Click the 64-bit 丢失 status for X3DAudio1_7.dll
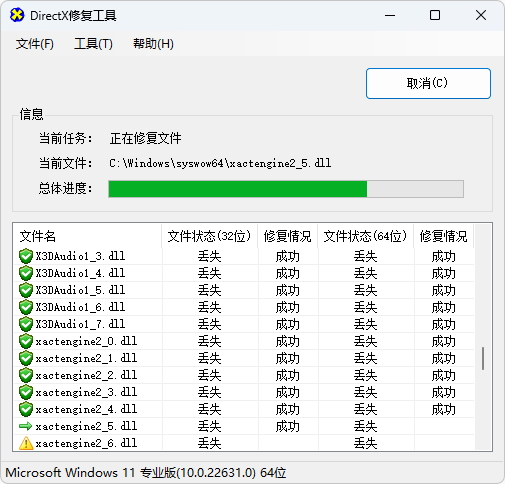The width and height of the screenshot is (505, 484). tap(365, 325)
